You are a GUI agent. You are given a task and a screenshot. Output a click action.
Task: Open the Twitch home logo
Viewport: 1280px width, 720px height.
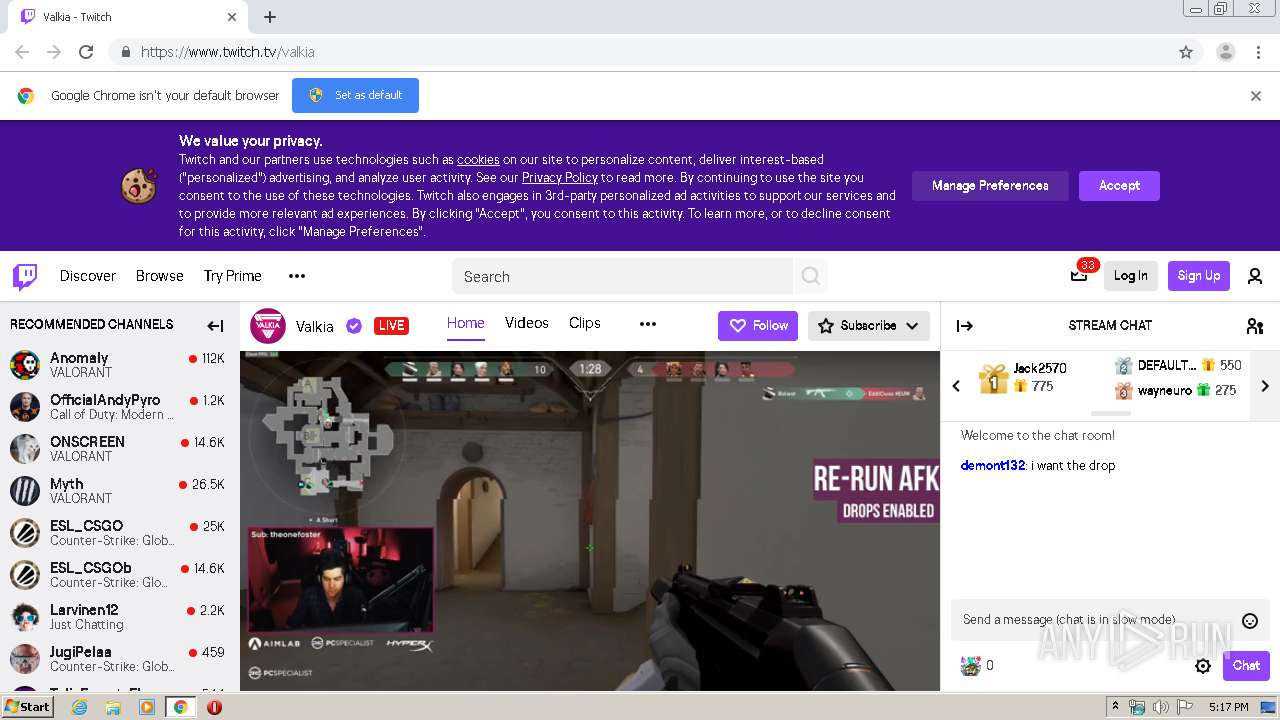click(x=25, y=277)
